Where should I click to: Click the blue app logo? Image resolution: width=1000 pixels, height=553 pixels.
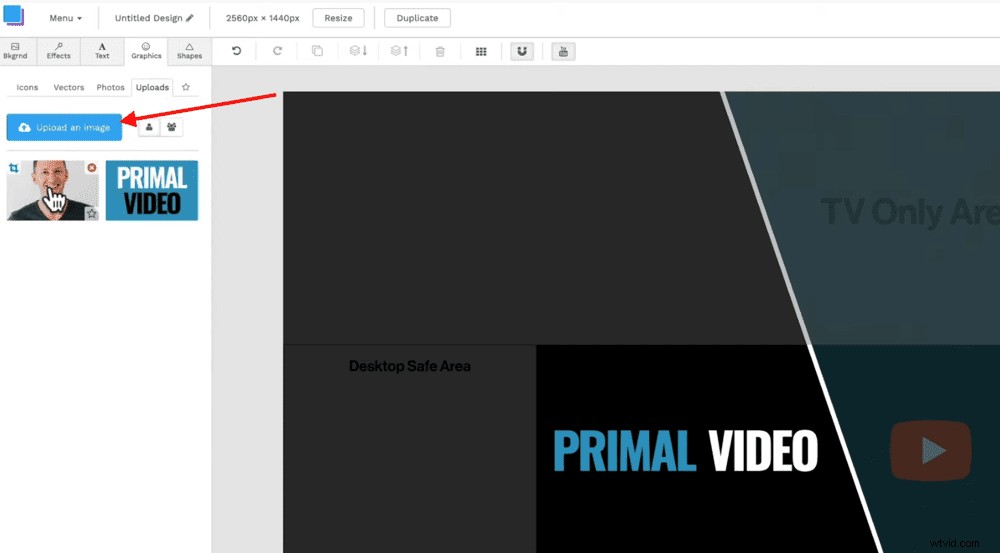pos(13,16)
